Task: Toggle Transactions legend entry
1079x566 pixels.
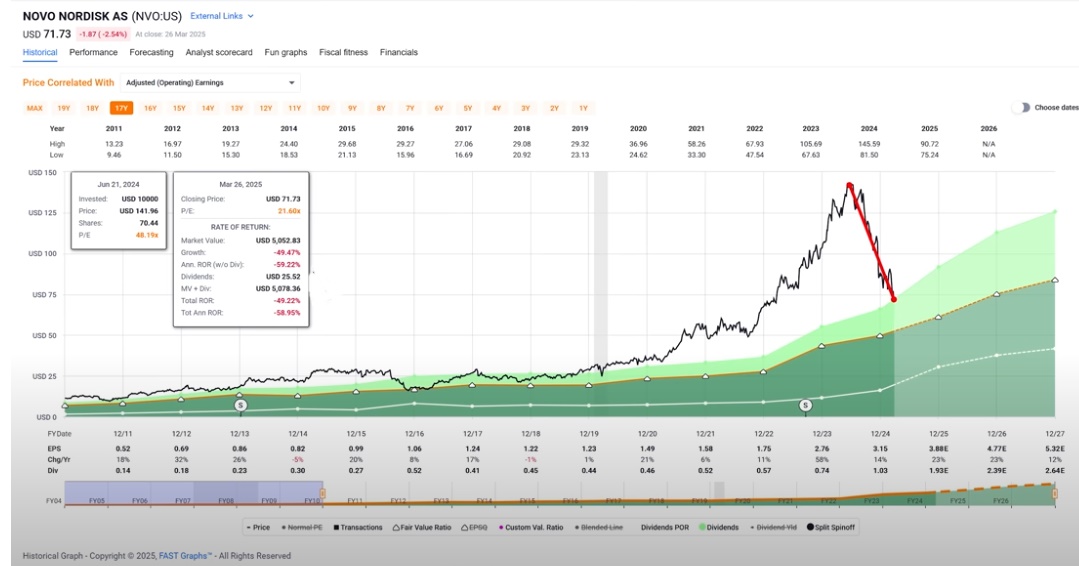Action: click(358, 527)
